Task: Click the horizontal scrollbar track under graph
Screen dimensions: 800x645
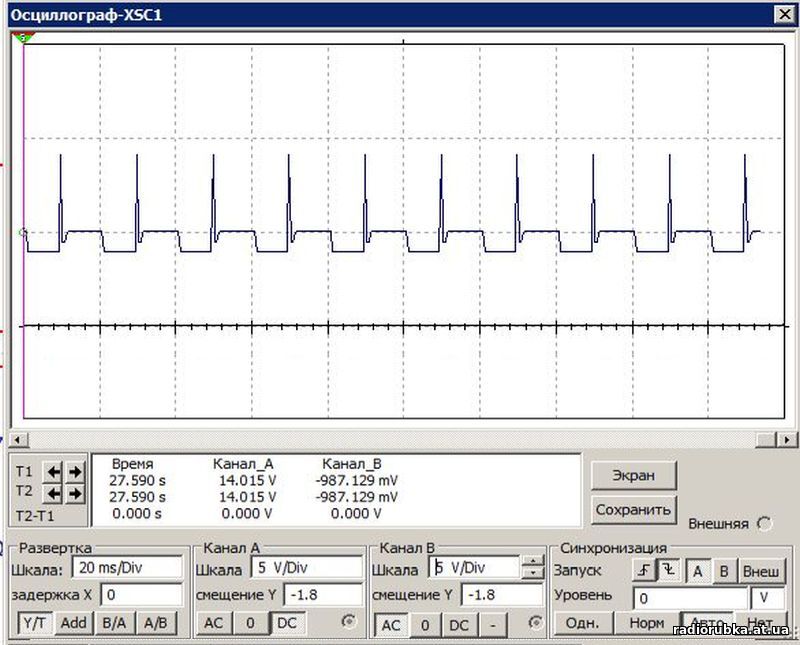Action: tap(392, 439)
